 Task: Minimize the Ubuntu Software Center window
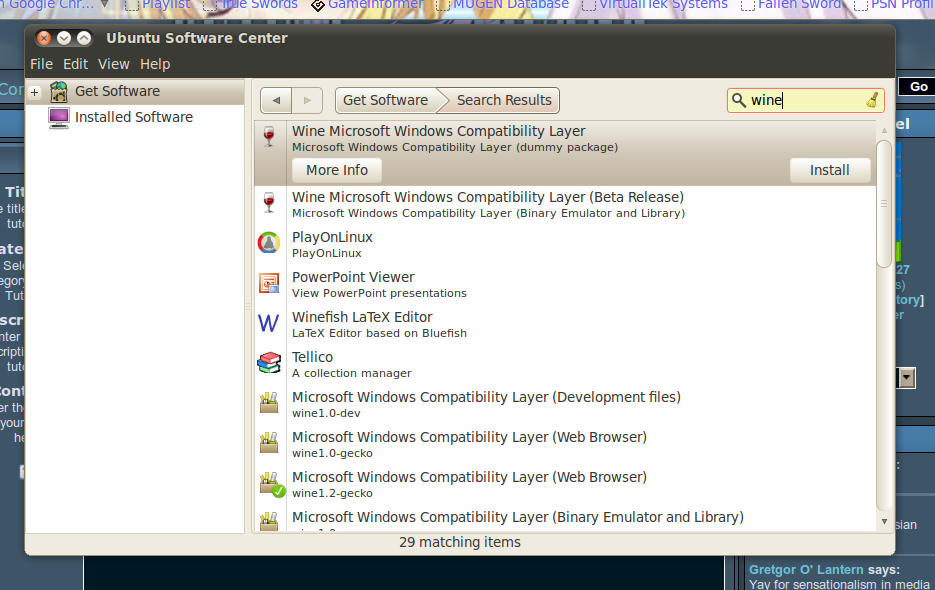click(64, 38)
